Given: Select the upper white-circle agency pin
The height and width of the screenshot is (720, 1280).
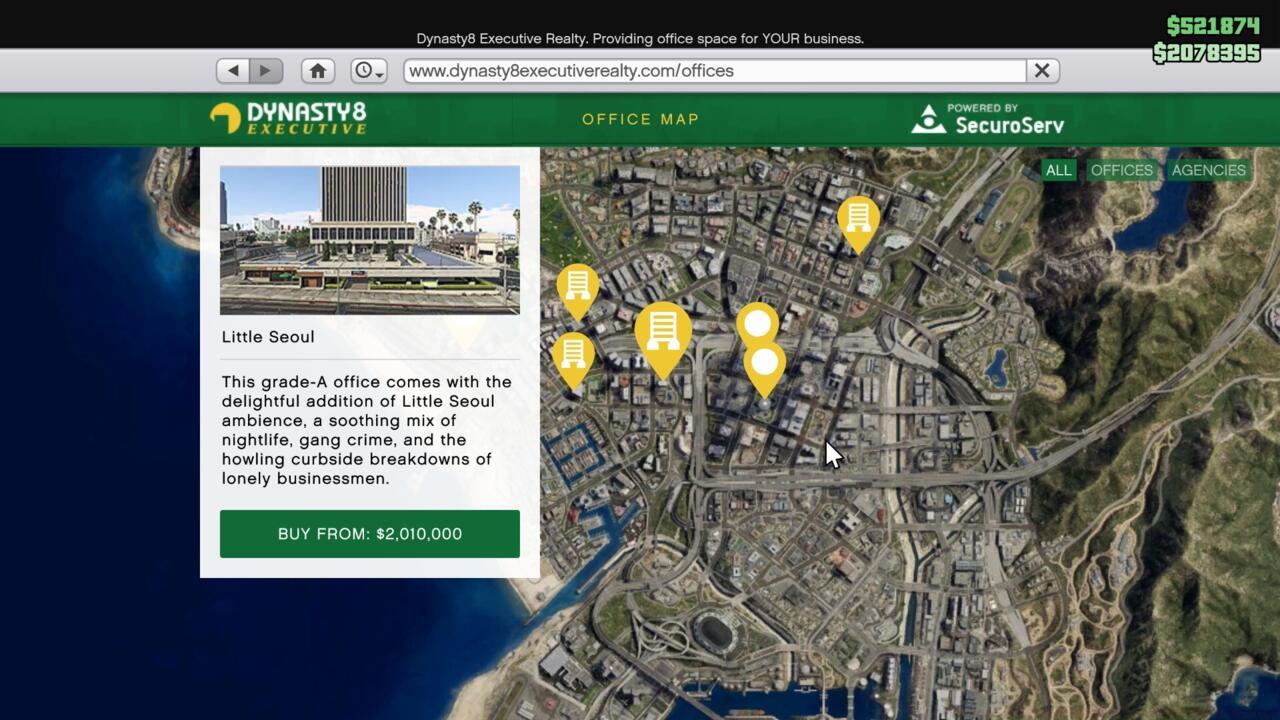Looking at the screenshot, I should pos(757,323).
